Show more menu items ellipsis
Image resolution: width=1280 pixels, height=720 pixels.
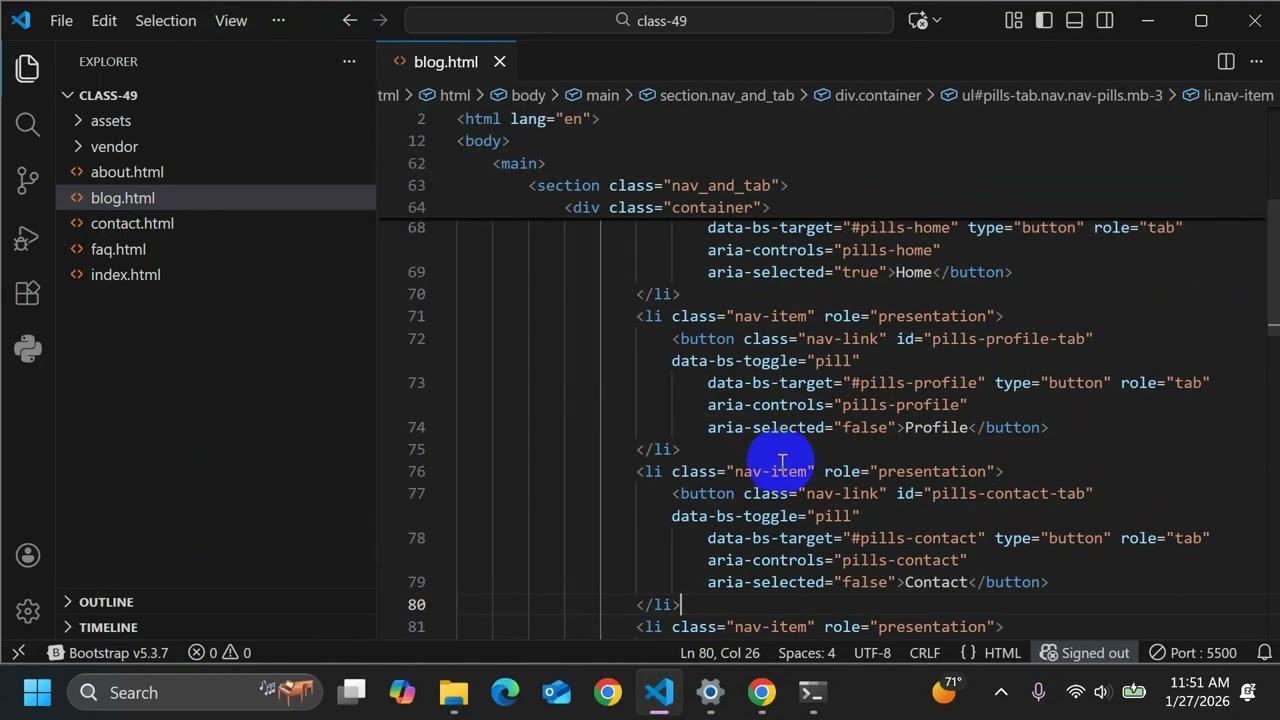click(x=278, y=20)
